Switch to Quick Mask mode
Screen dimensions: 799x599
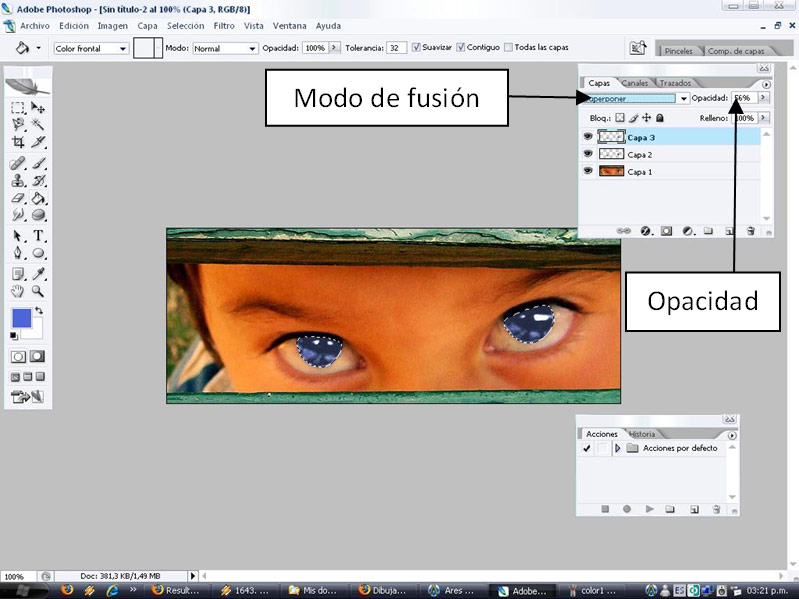(x=37, y=356)
